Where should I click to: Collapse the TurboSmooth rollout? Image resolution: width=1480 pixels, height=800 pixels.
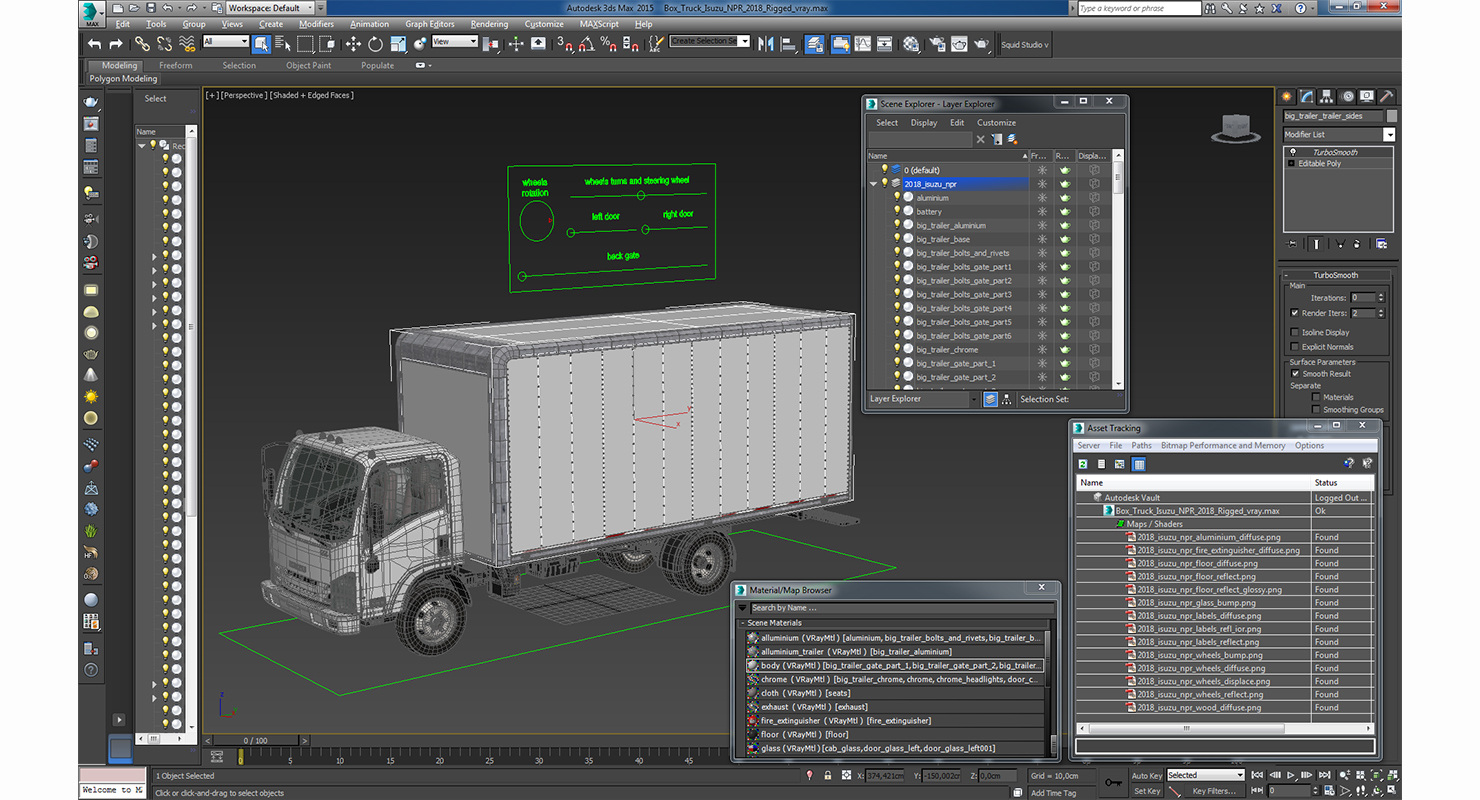[1335, 275]
